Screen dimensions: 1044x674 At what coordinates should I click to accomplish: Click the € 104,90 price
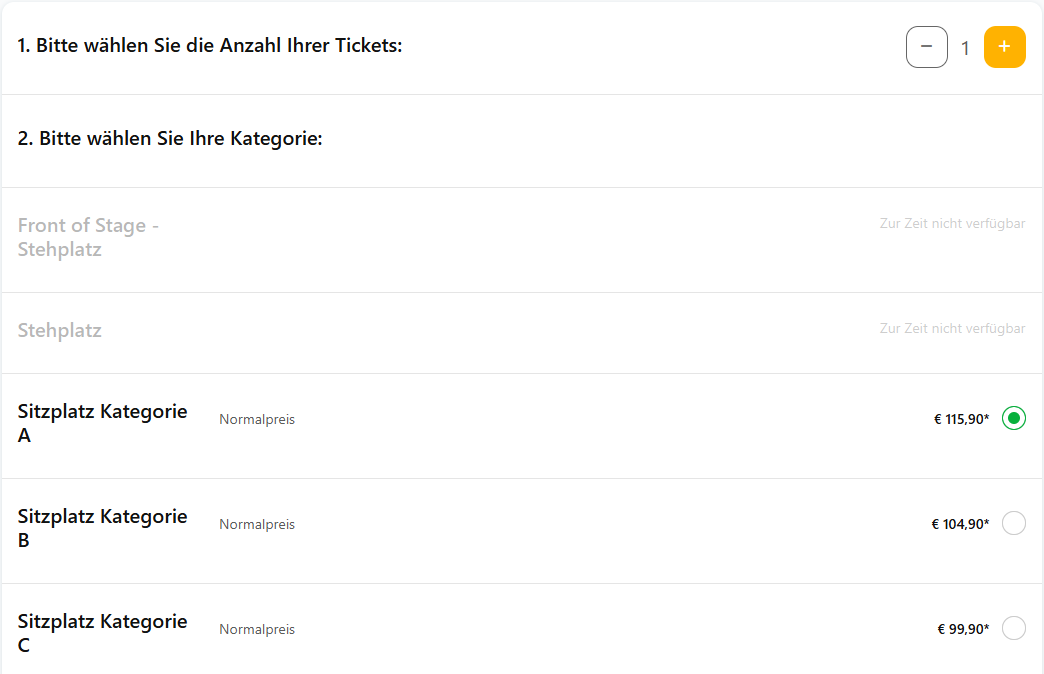(960, 524)
